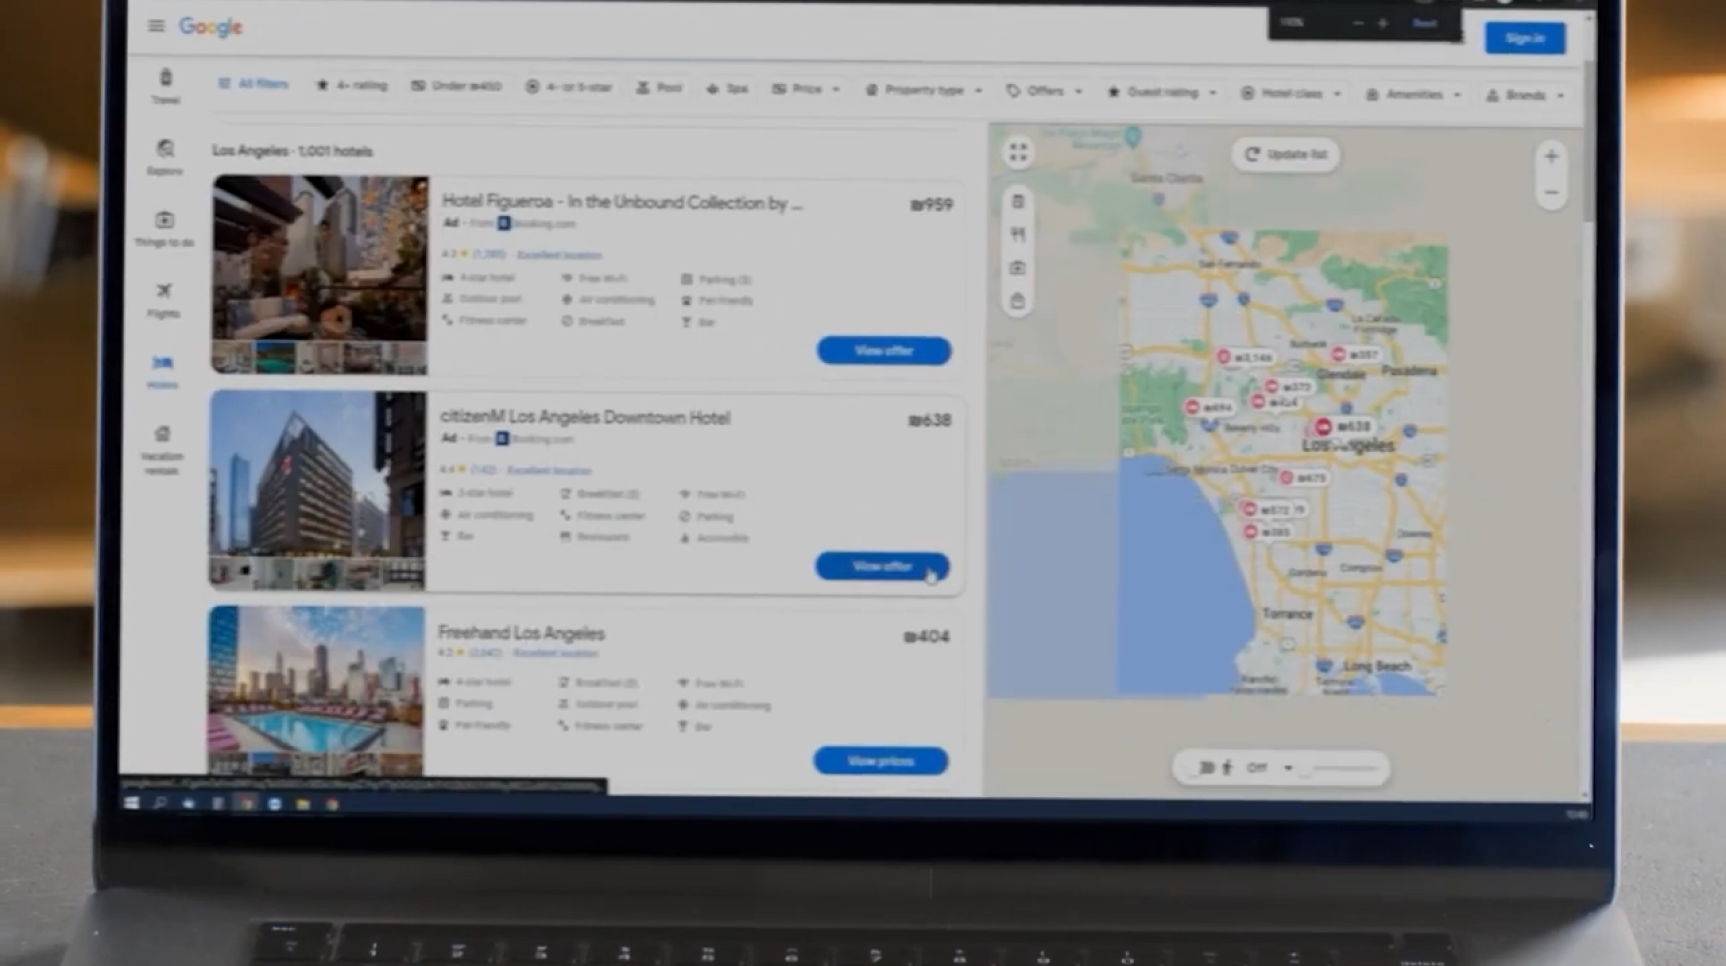The image size is (1726, 966).
Task: Expand the Guest rating dropdown
Action: [1162, 92]
